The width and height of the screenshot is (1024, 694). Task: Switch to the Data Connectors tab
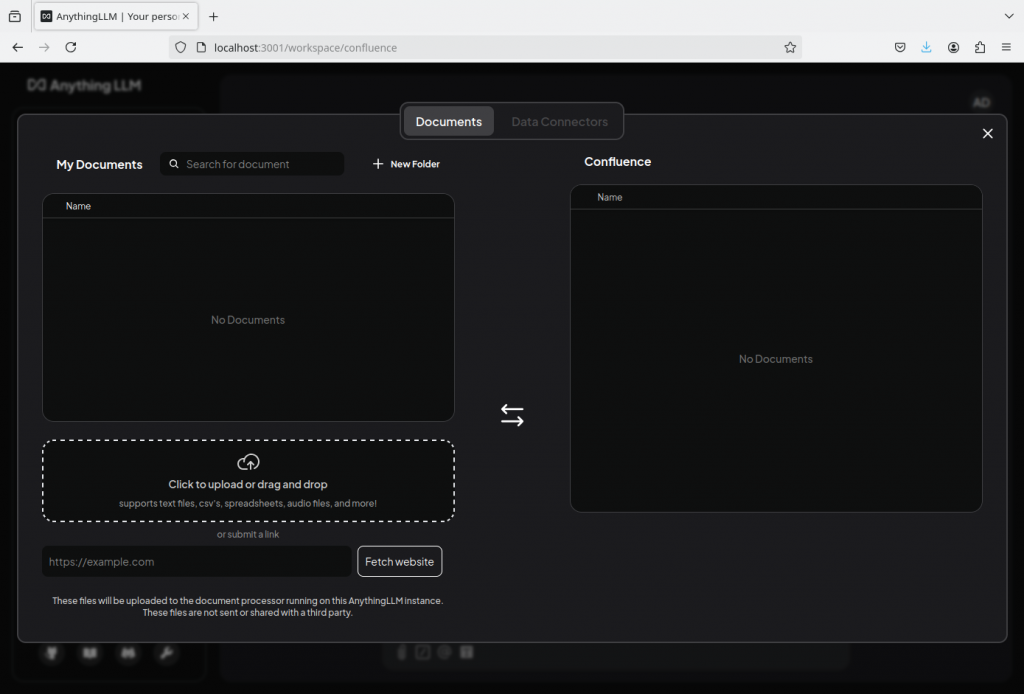tap(559, 122)
